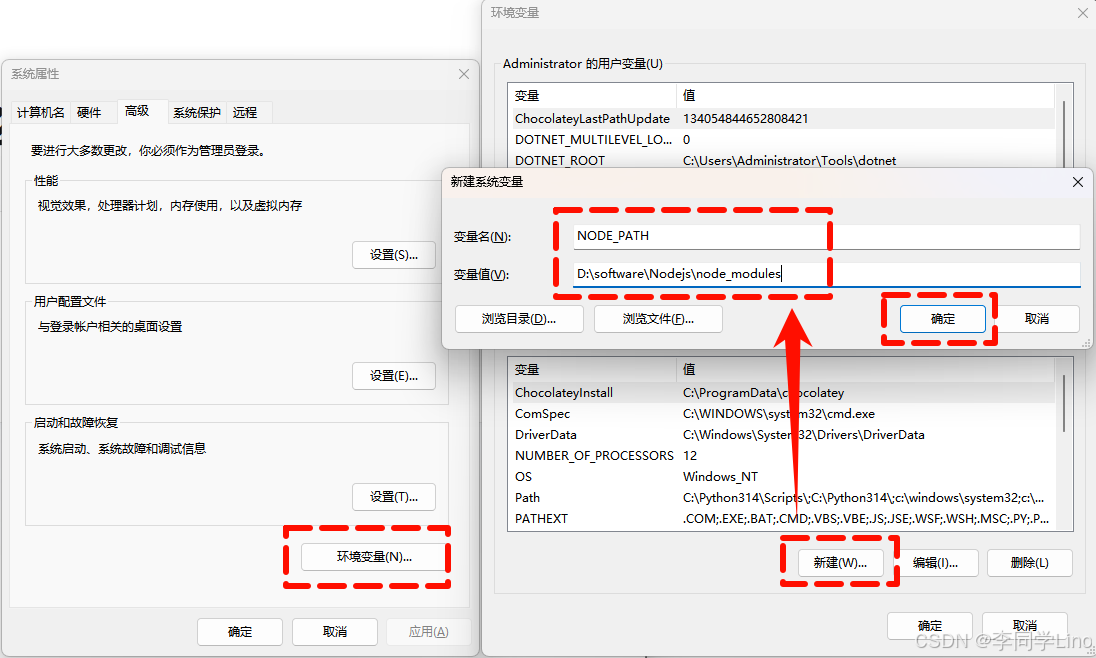Click 值 column header in user variables

865,96
